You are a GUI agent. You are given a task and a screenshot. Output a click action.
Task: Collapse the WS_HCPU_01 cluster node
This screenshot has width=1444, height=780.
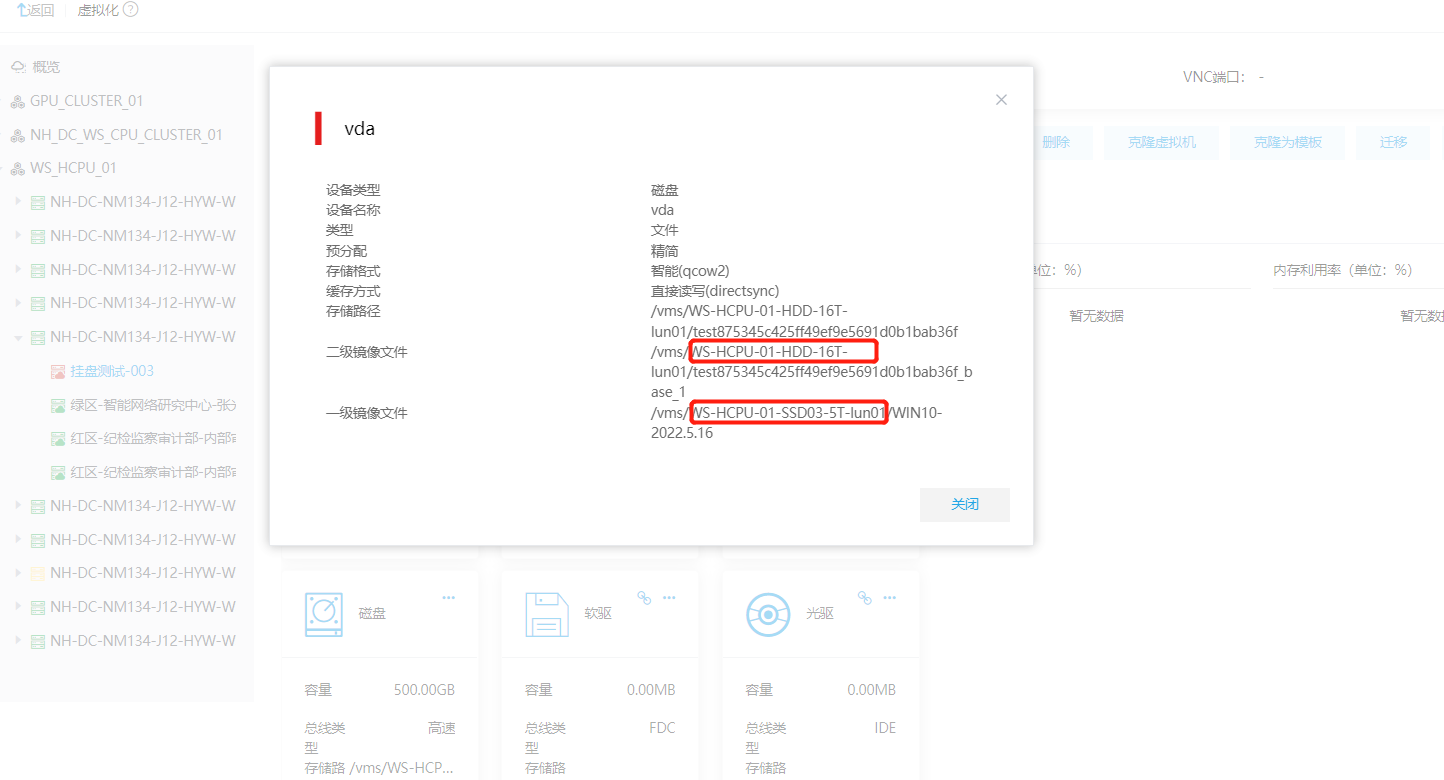(x=3, y=168)
